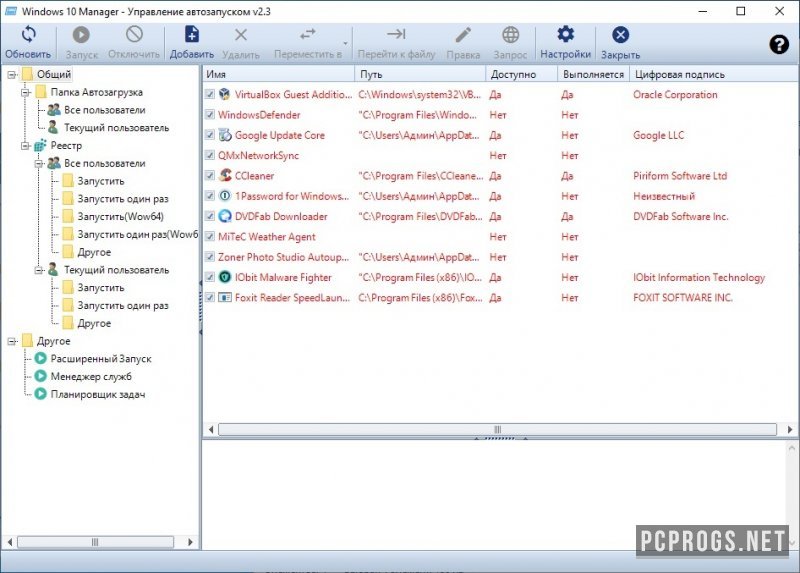Collapse Текущий пользователь under Реестр
Image resolution: width=800 pixels, height=573 pixels.
(39, 270)
